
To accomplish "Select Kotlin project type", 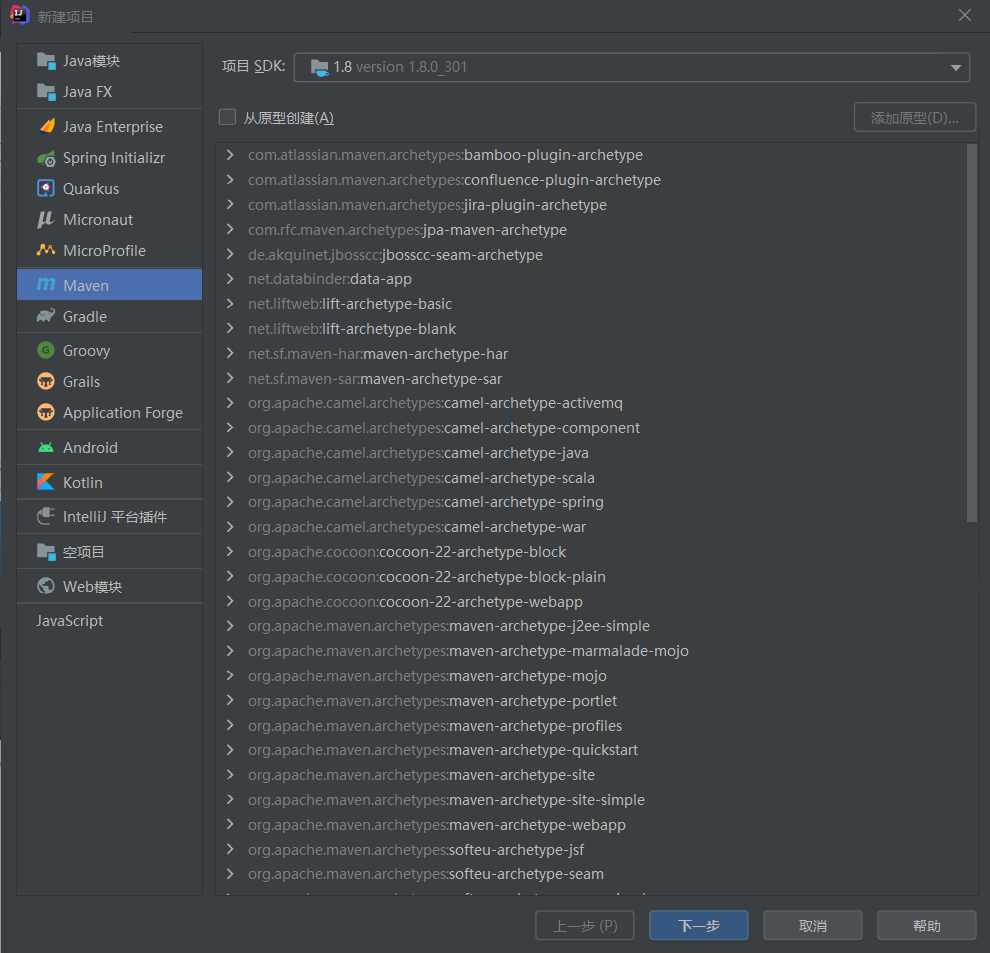I will (110, 482).
